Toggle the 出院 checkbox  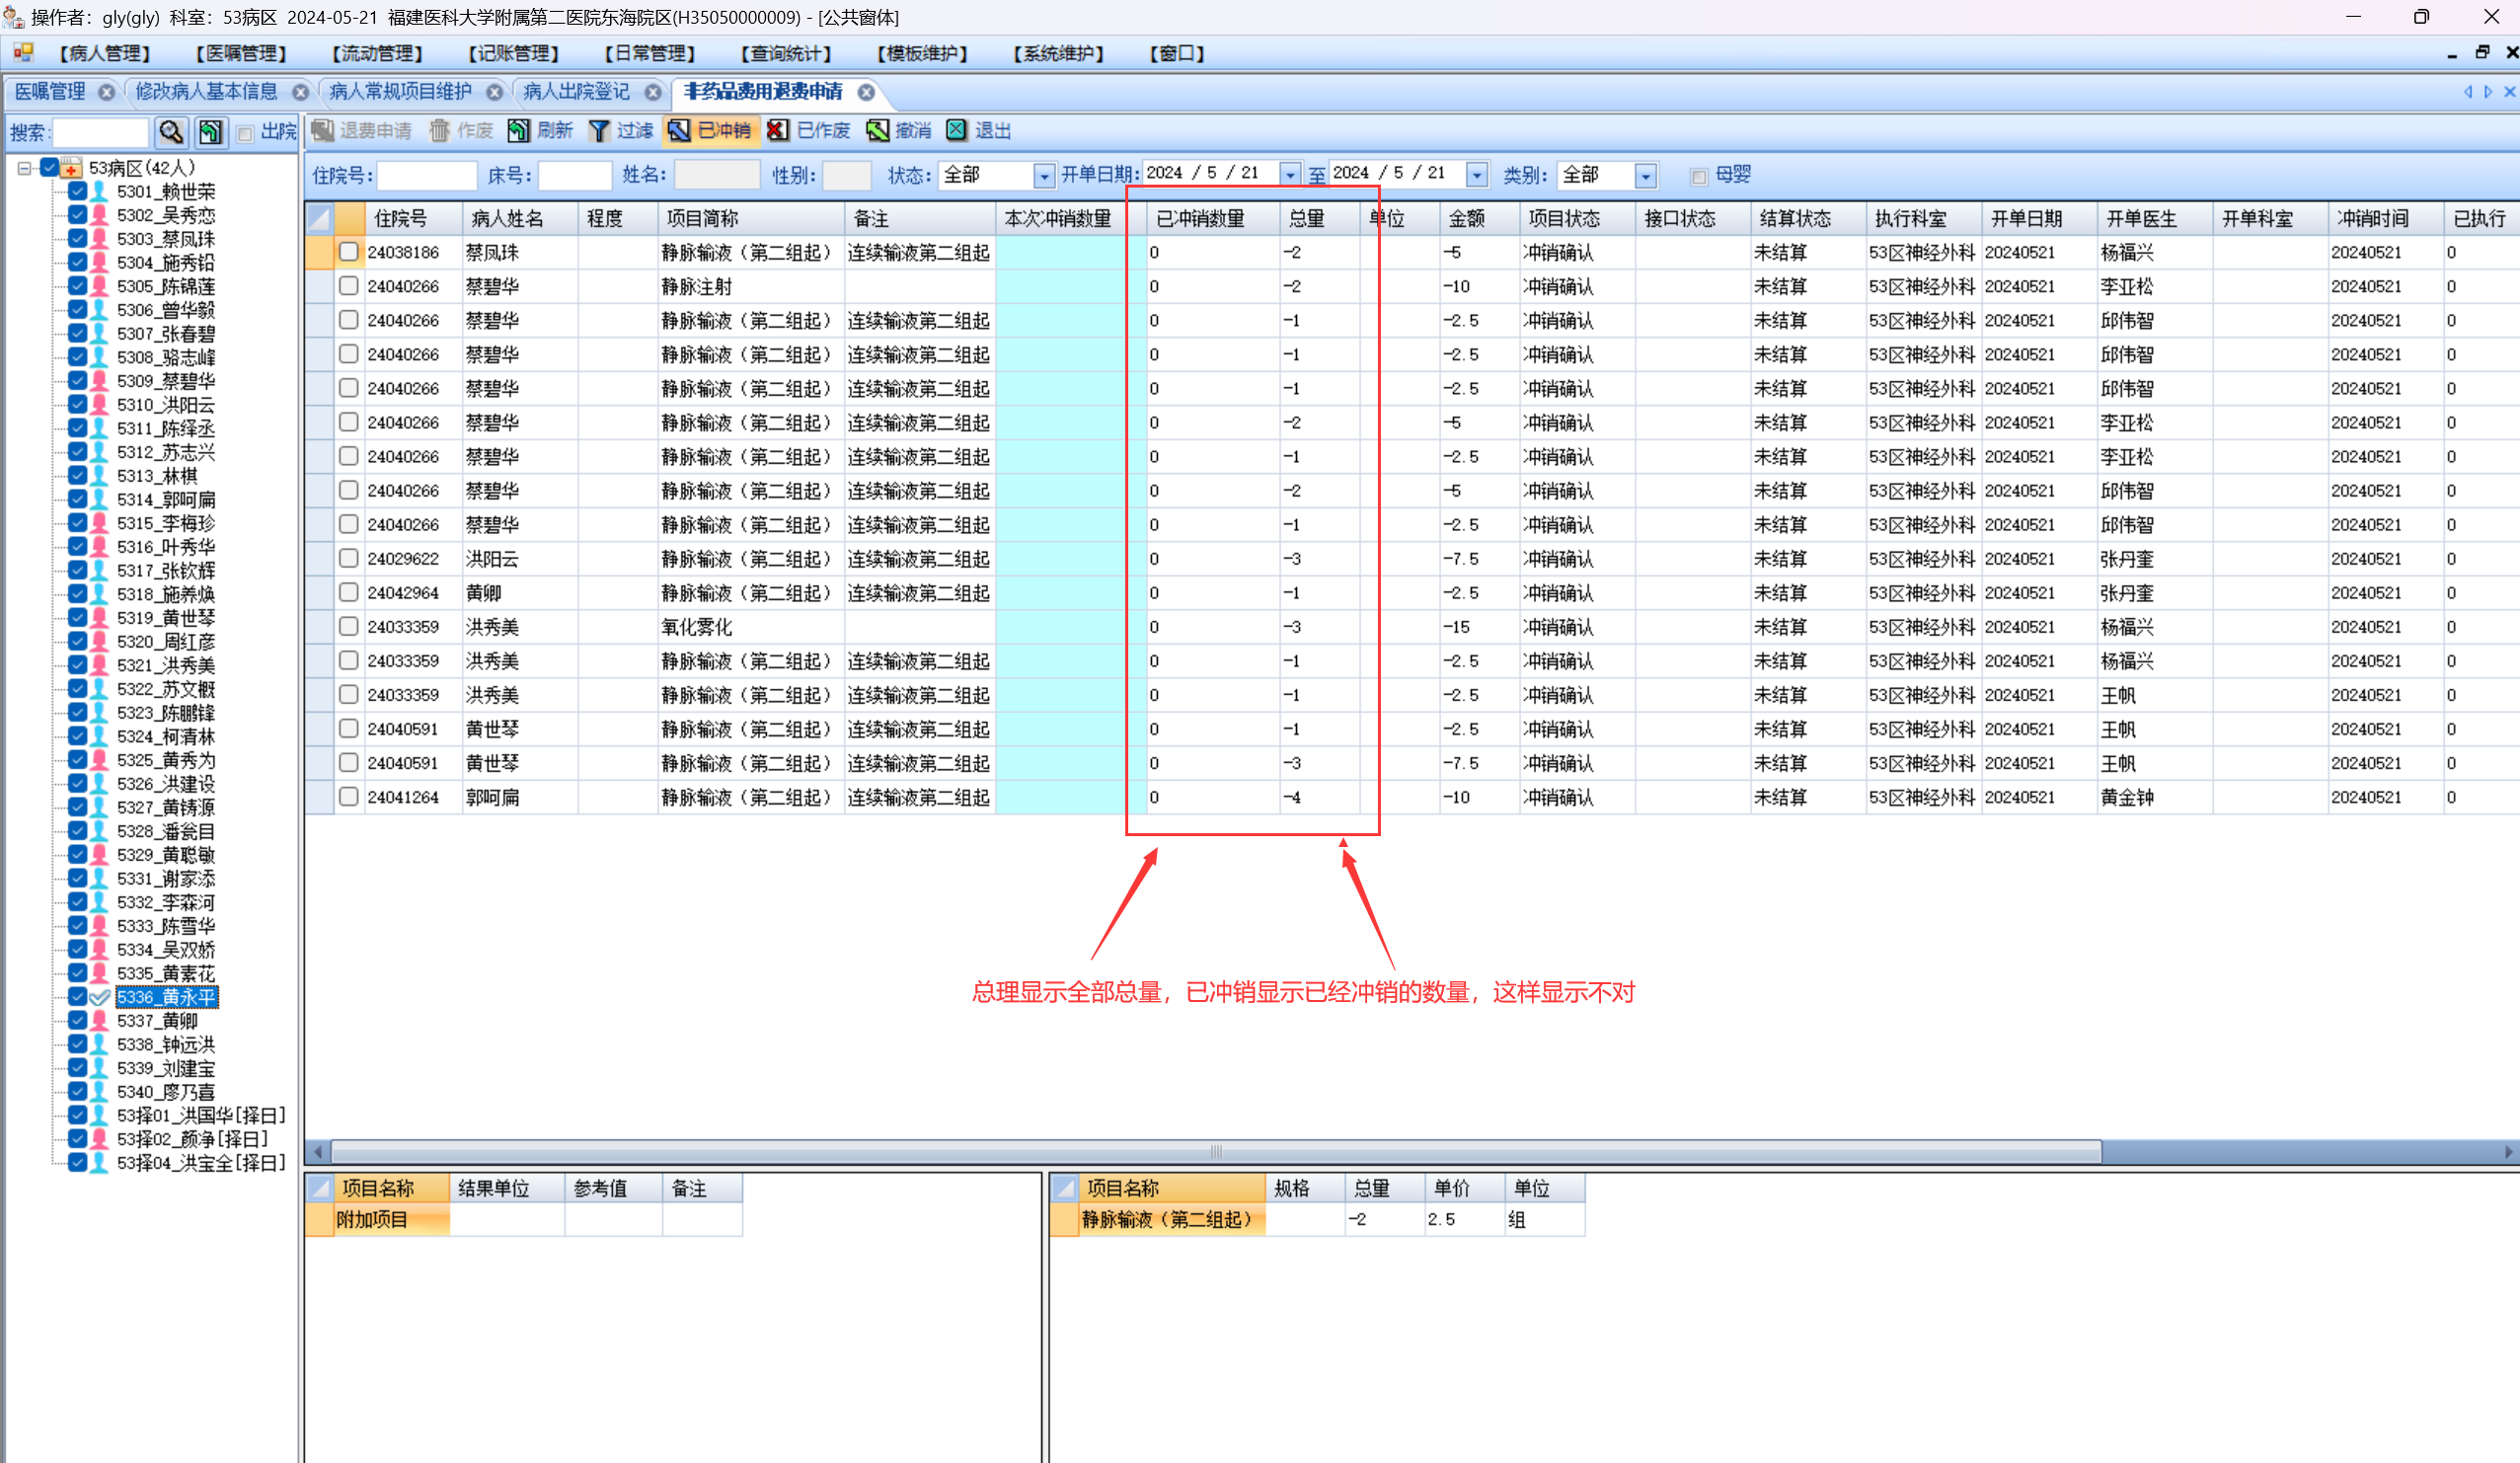click(x=245, y=133)
